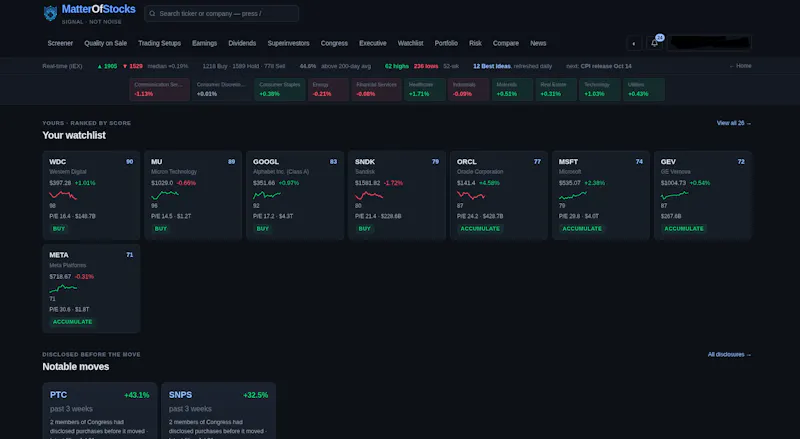The image size is (800, 439).
Task: Open the MU Micron Technology card
Action: point(193,195)
